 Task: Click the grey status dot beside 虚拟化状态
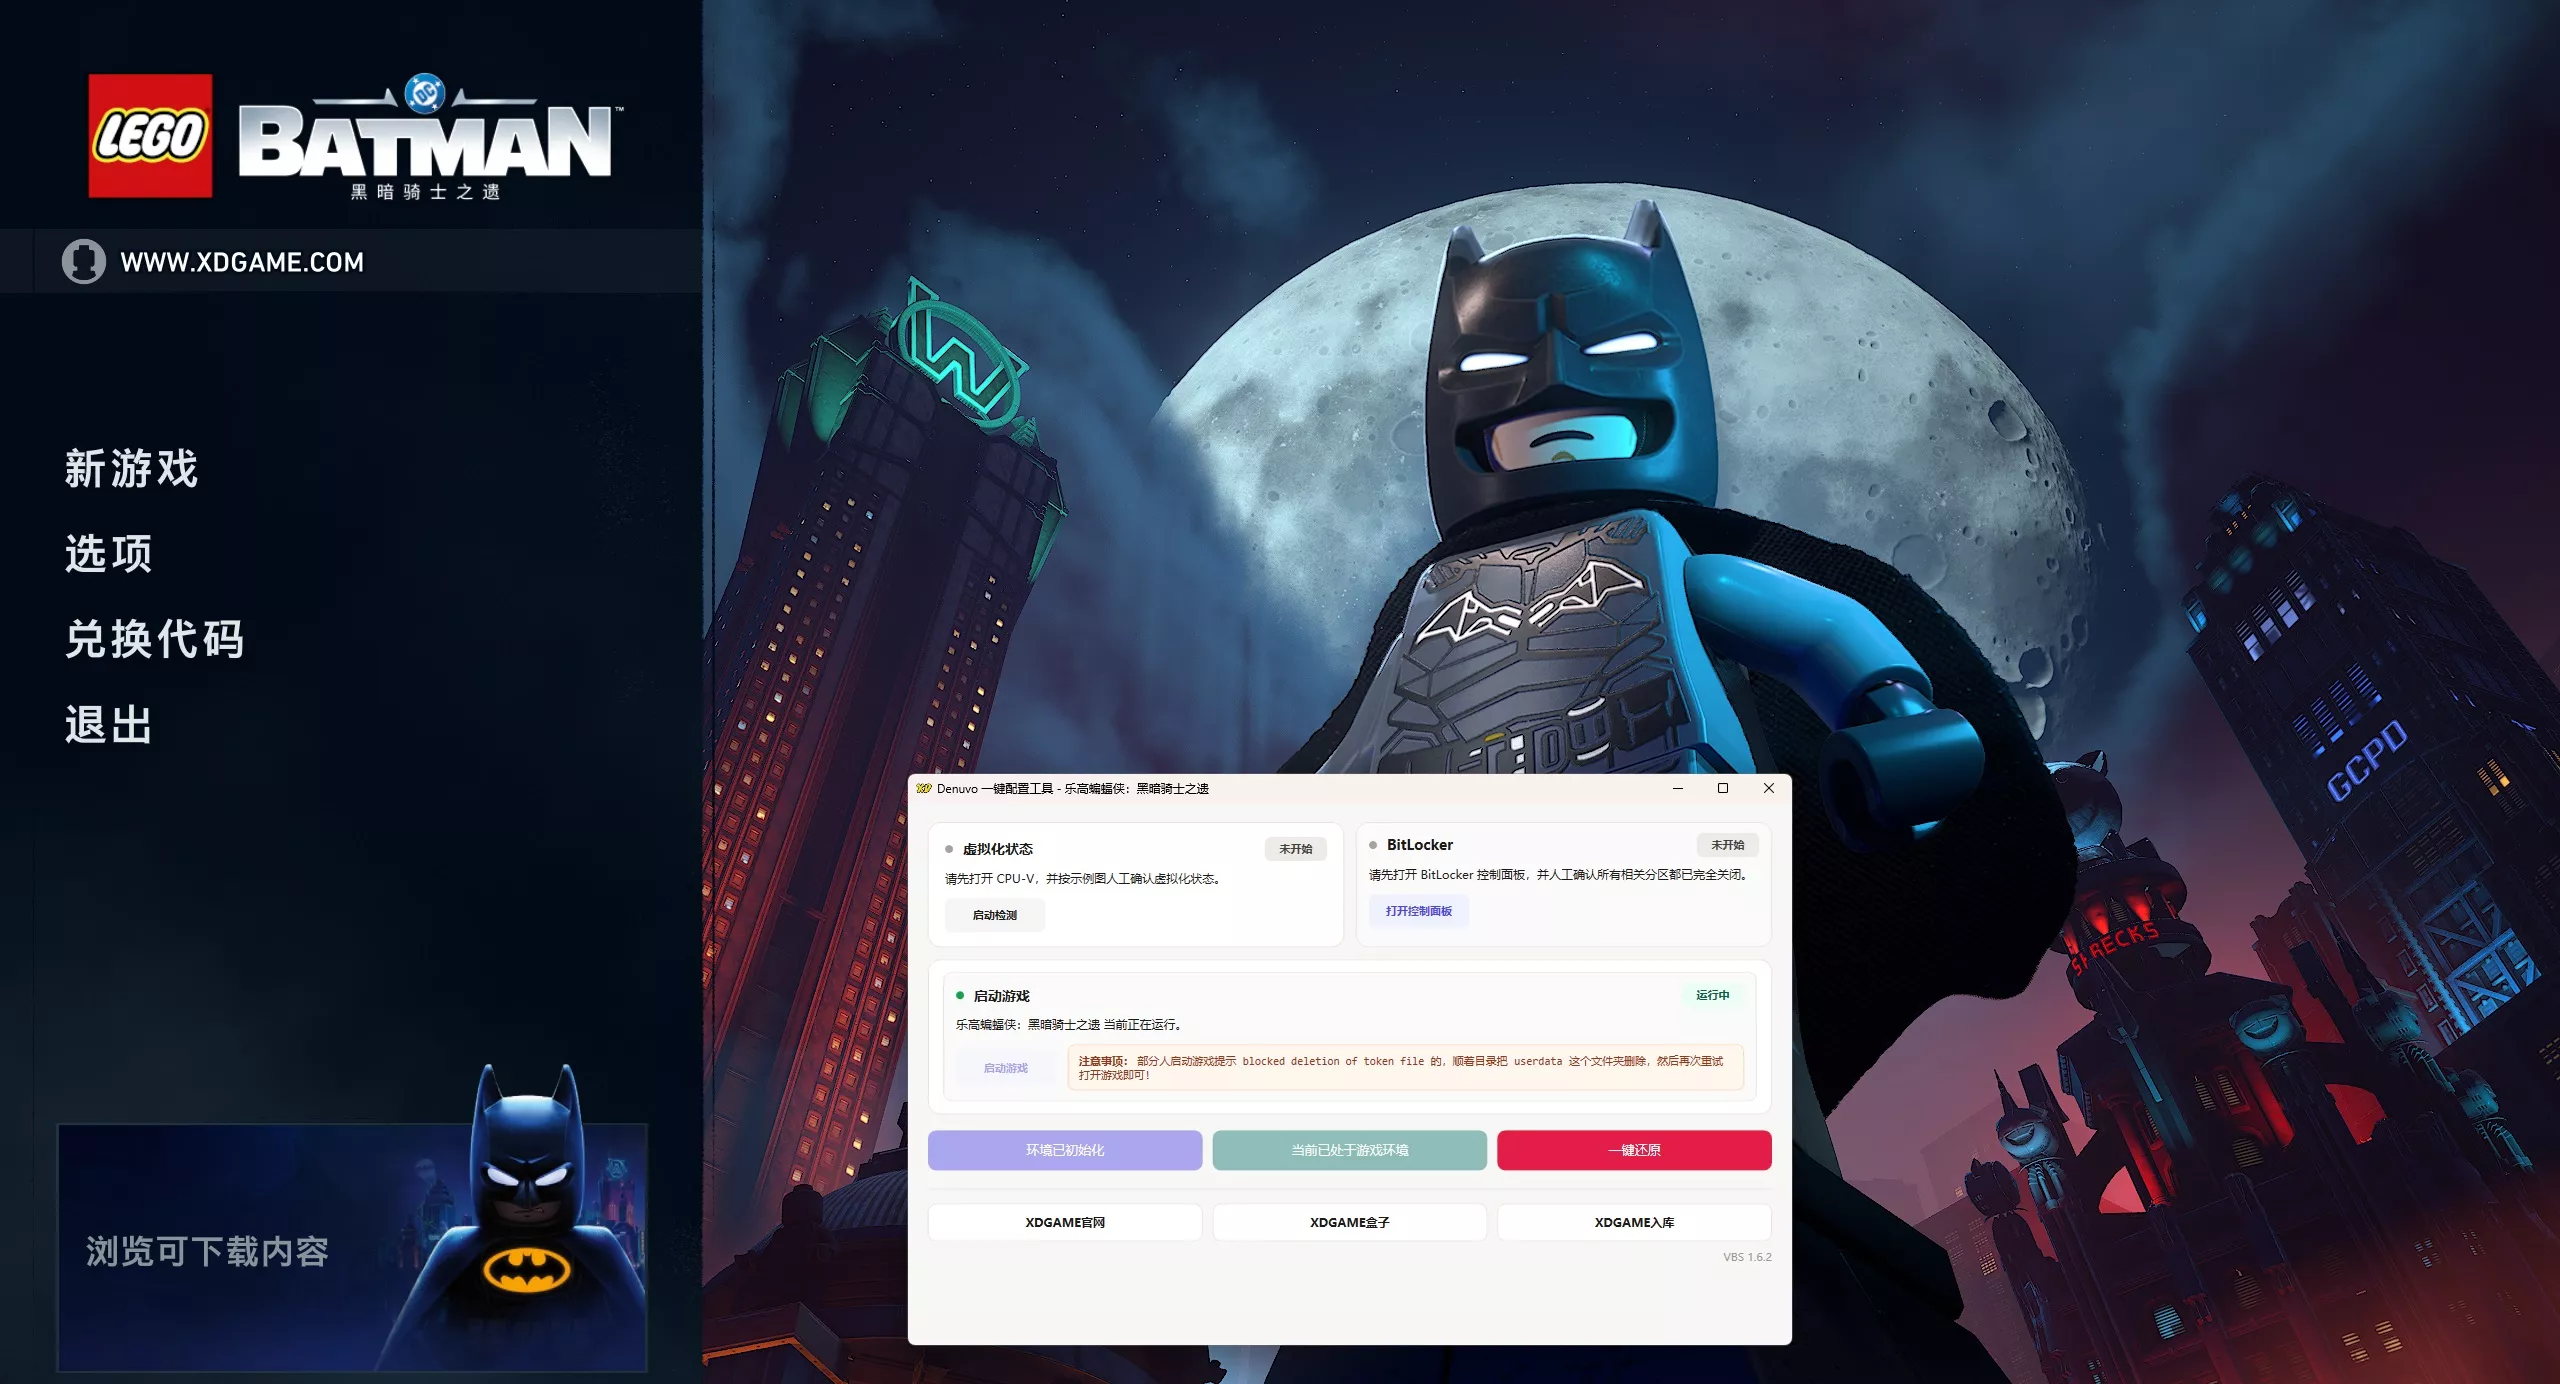click(x=949, y=849)
